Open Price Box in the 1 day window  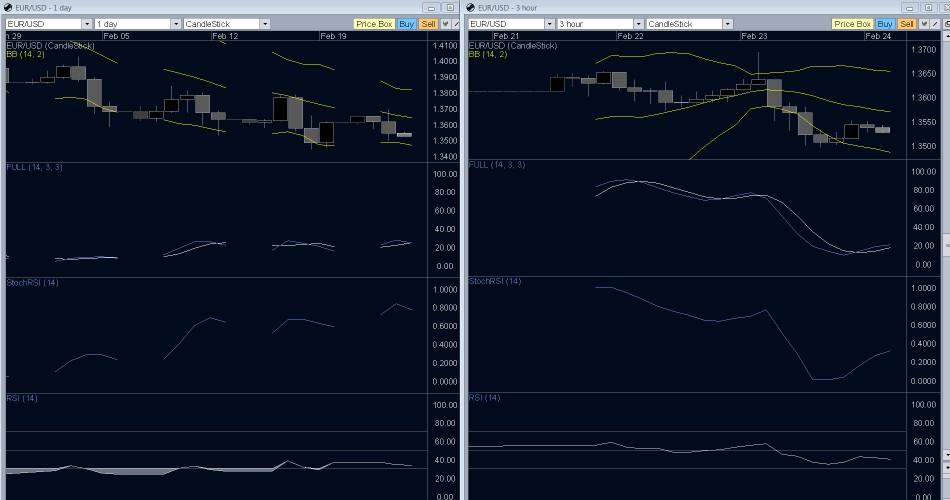(x=374, y=24)
